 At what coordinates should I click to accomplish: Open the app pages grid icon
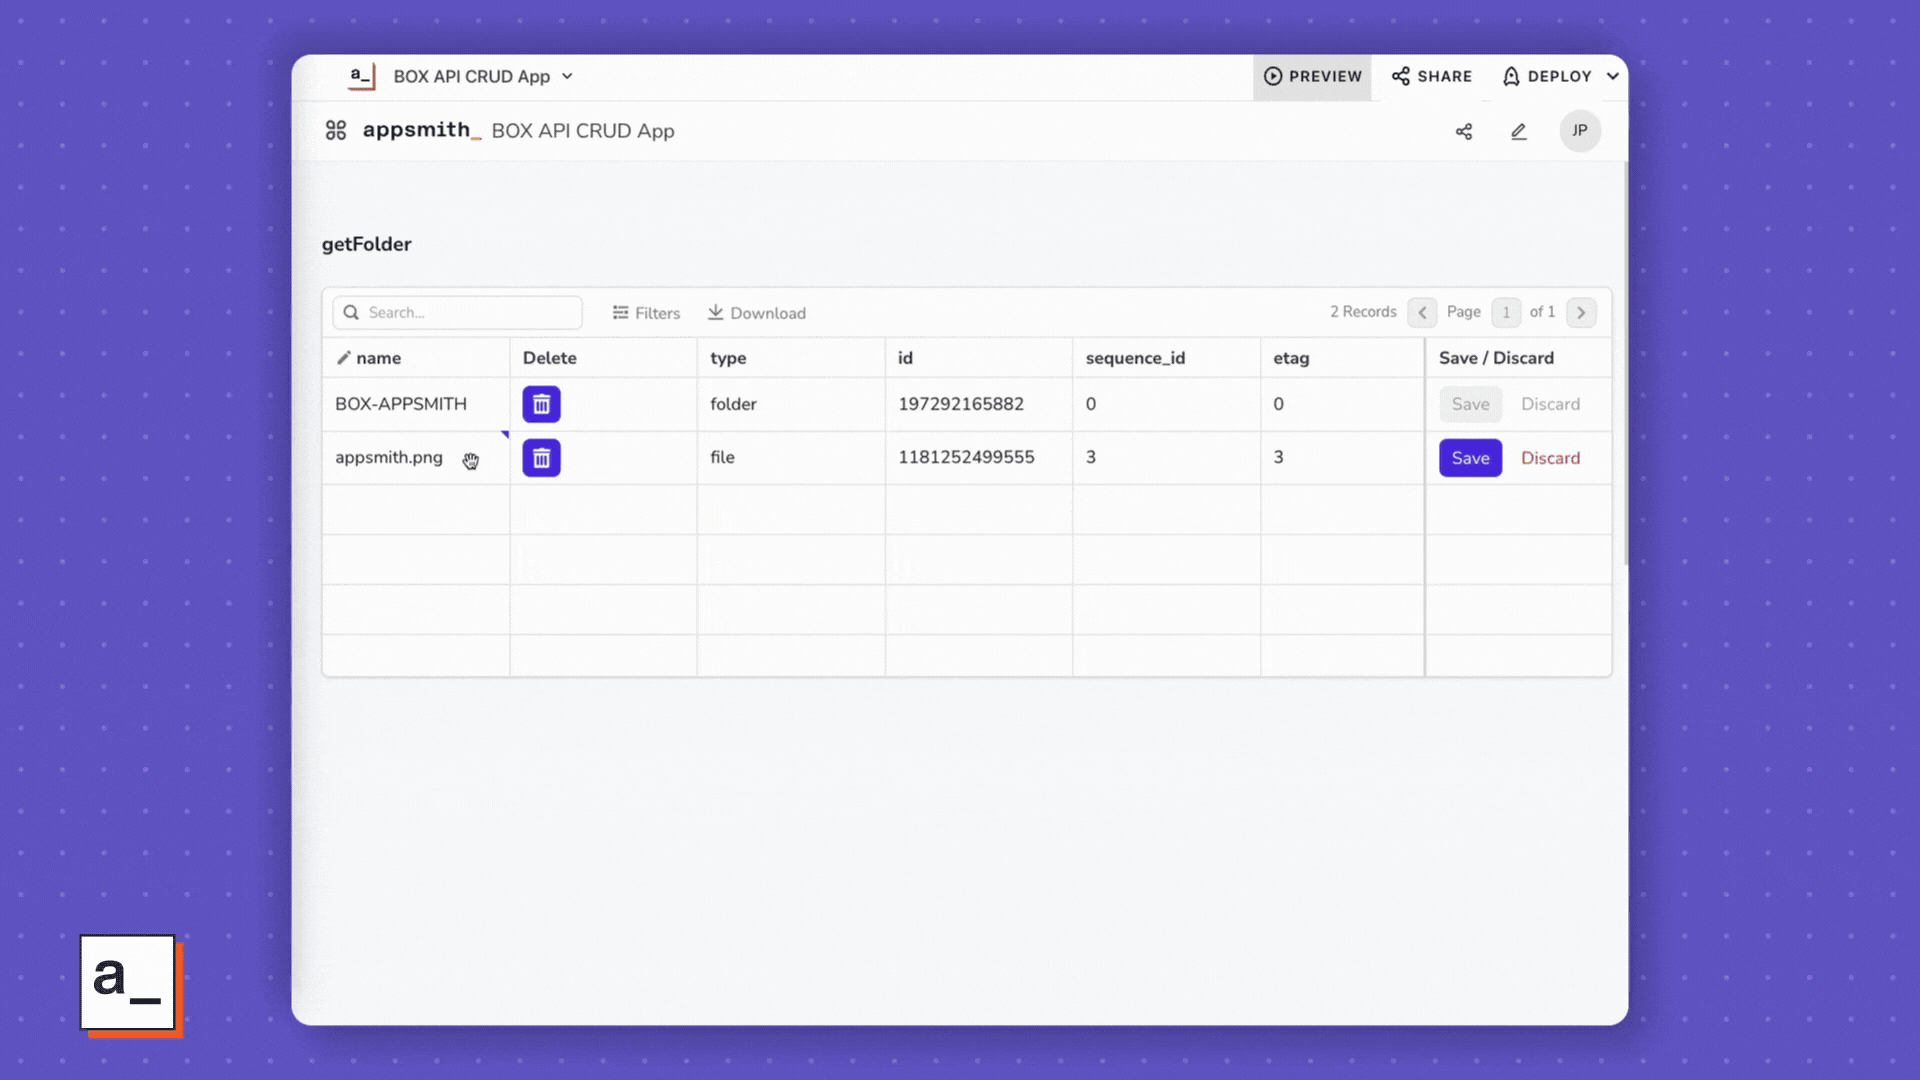pos(336,131)
